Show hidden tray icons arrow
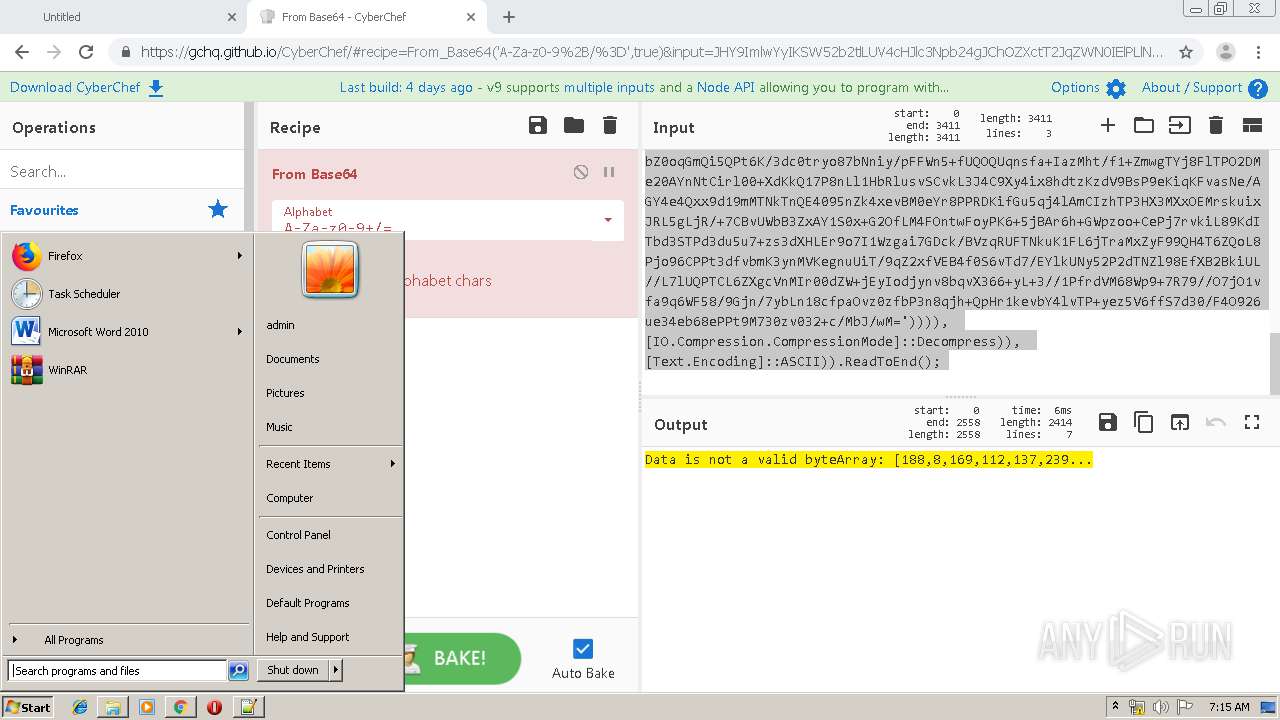The image size is (1280, 720). [1115, 707]
